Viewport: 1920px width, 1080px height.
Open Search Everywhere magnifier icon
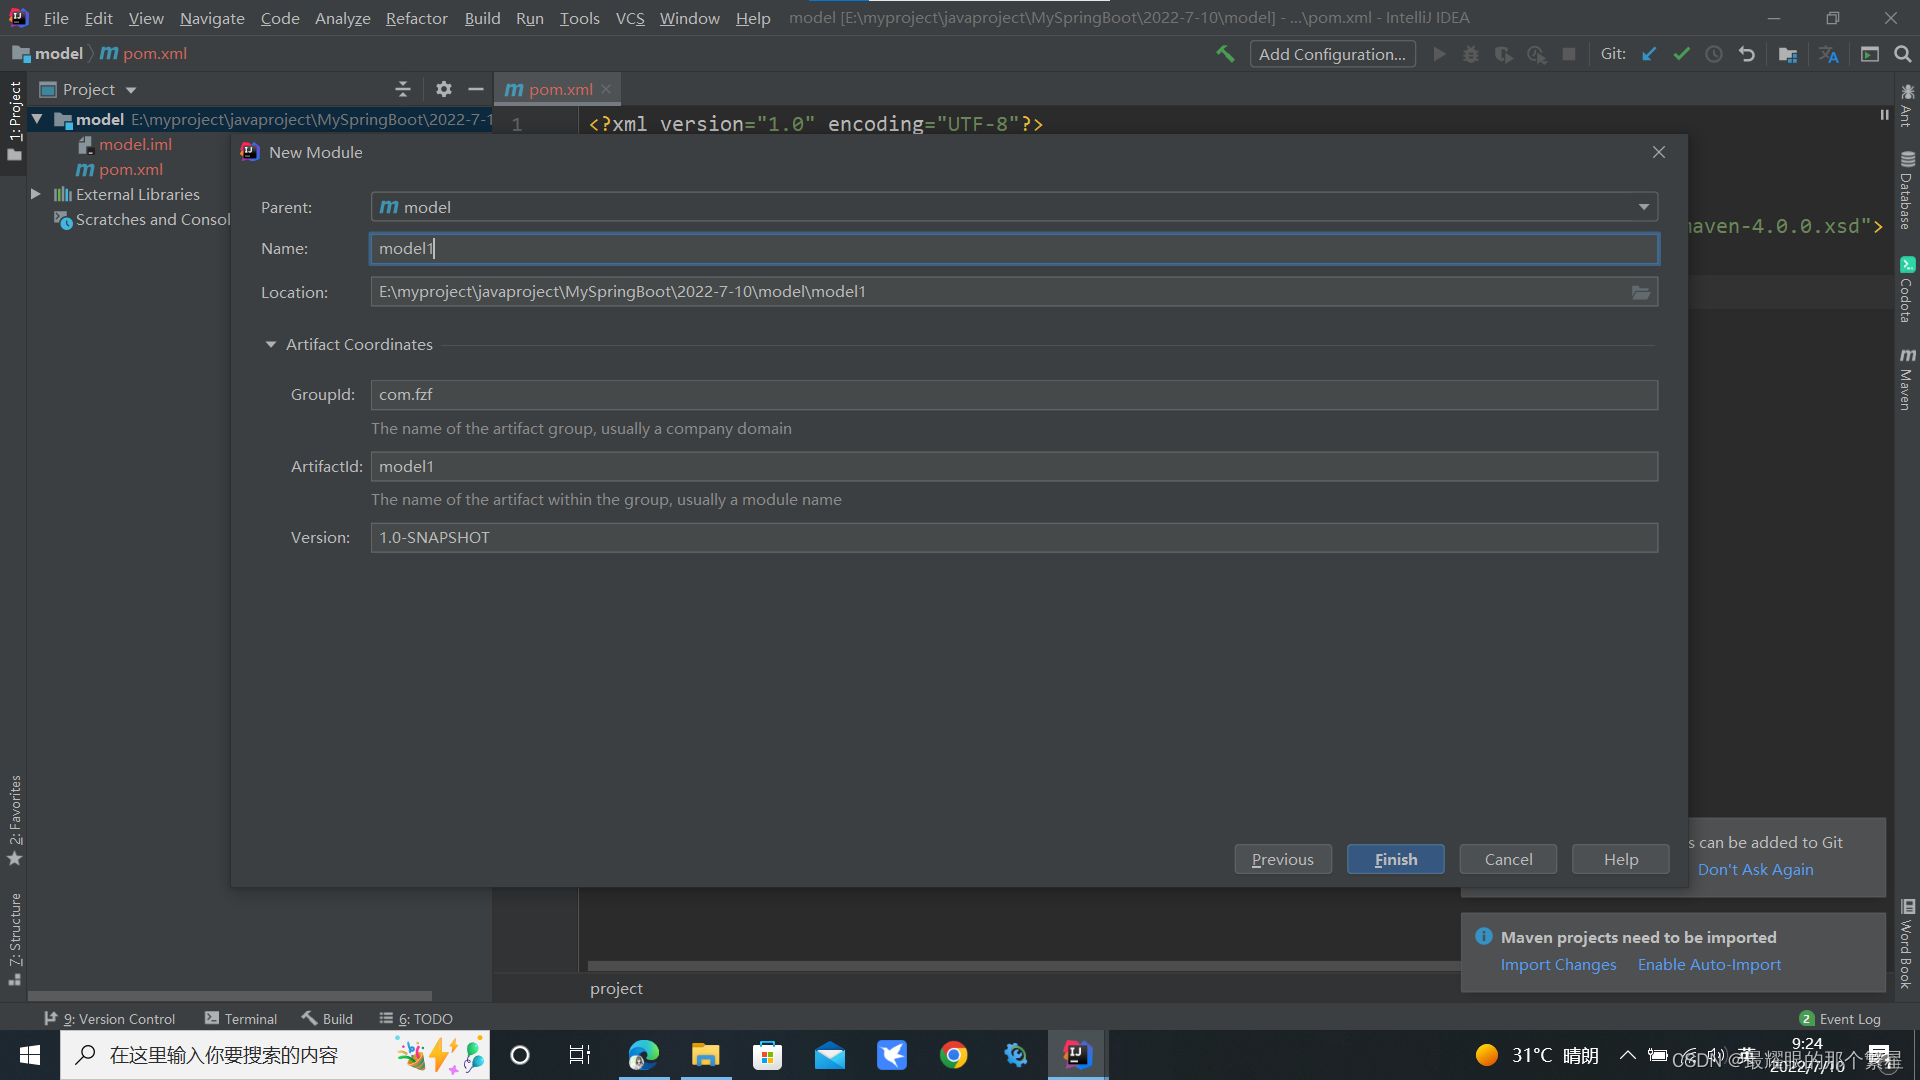(x=1902, y=54)
